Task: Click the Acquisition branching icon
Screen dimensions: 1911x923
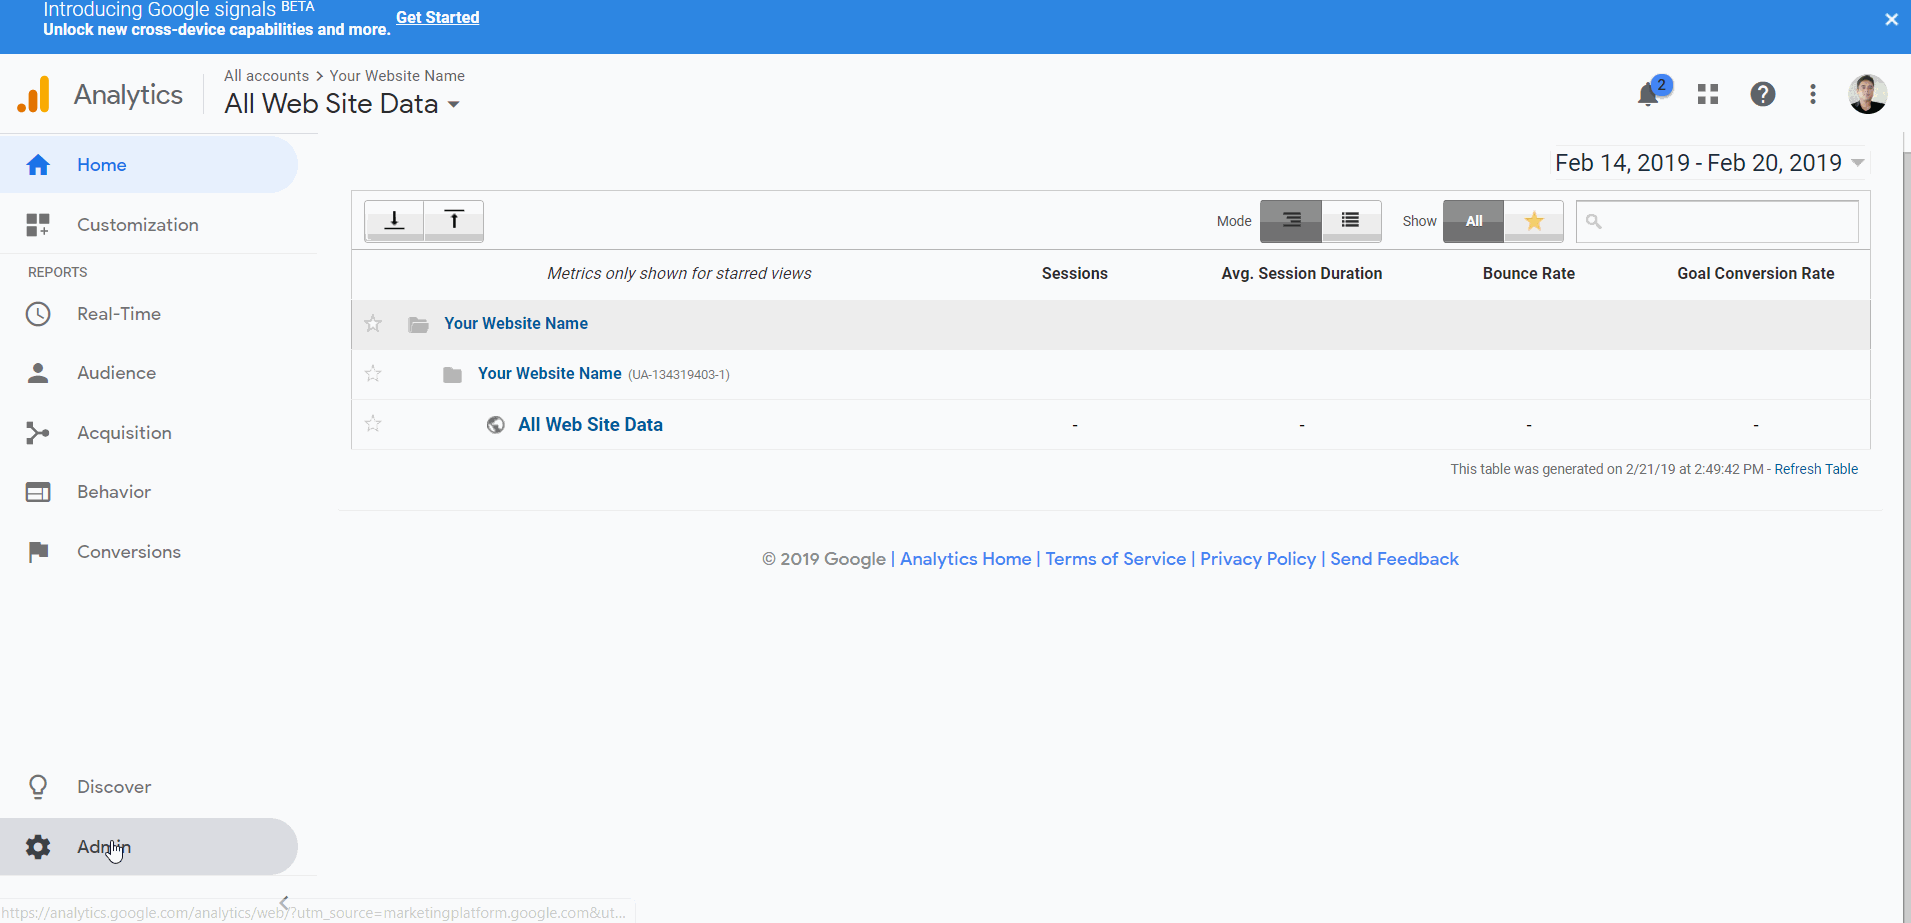Action: point(38,433)
